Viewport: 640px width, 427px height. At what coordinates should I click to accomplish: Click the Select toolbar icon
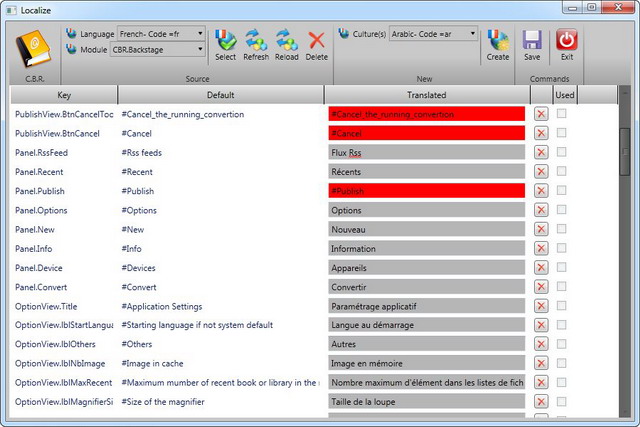[225, 40]
